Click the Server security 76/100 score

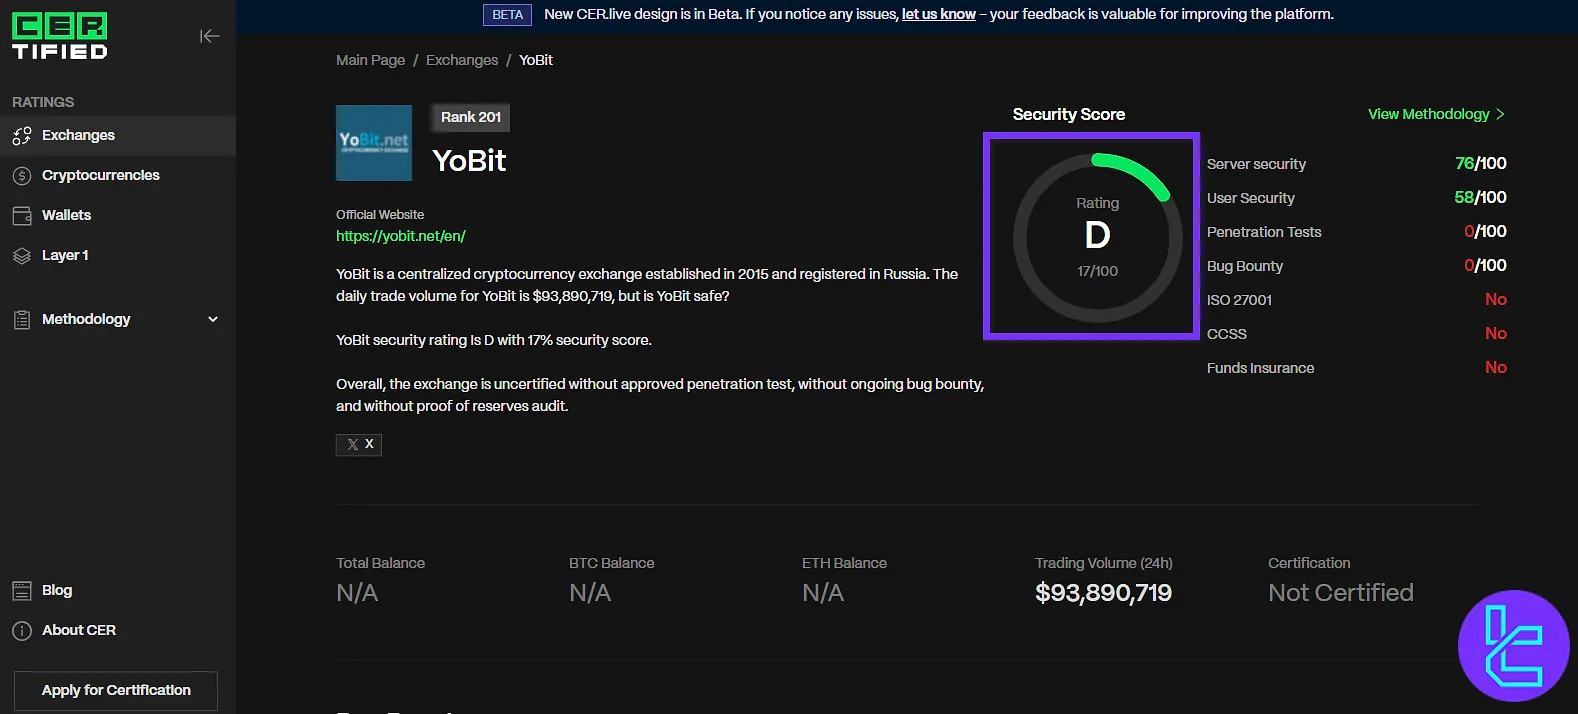click(1481, 164)
